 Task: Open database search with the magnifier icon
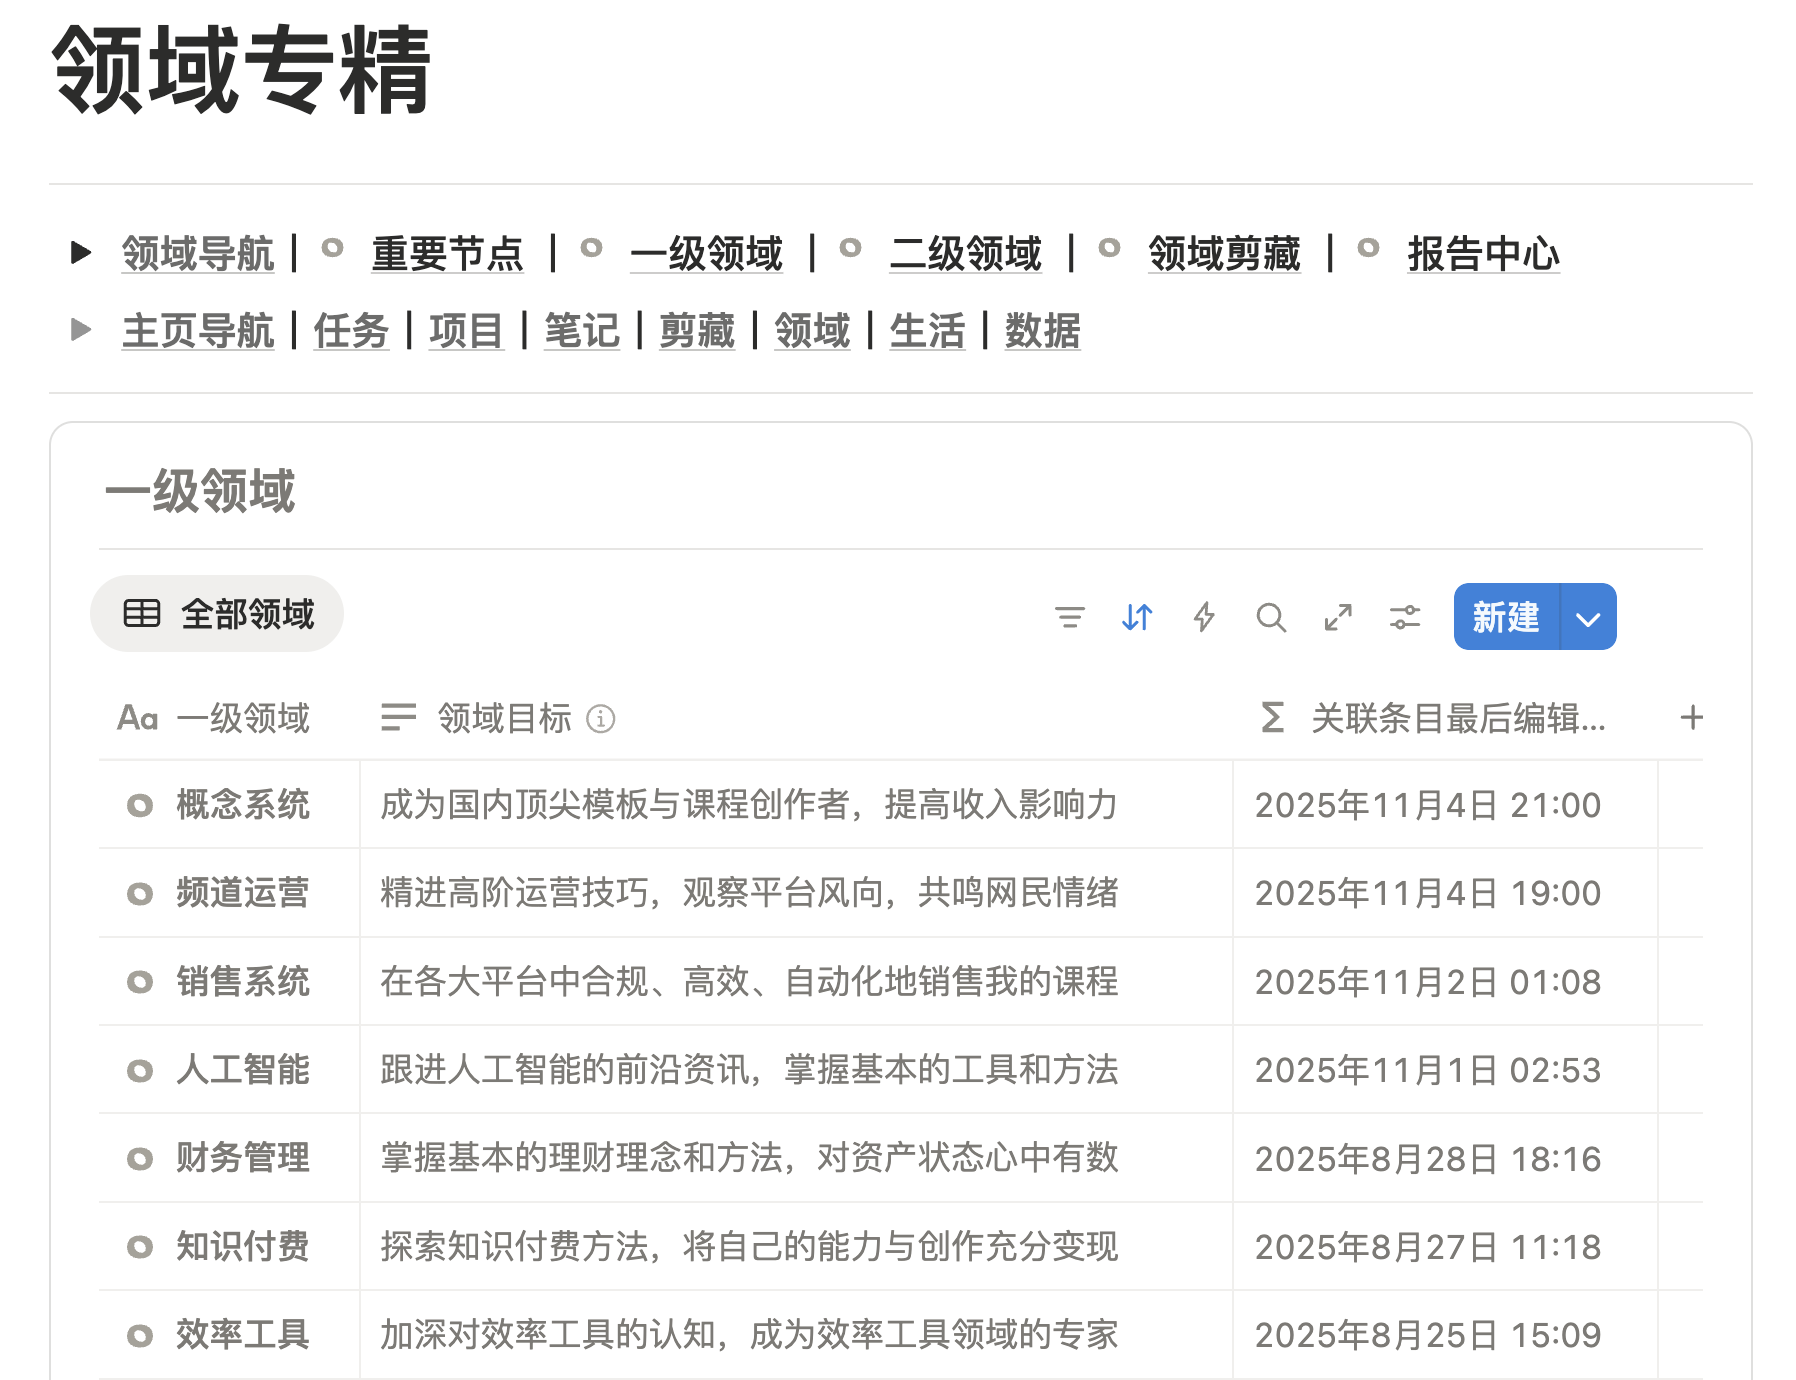(x=1272, y=618)
